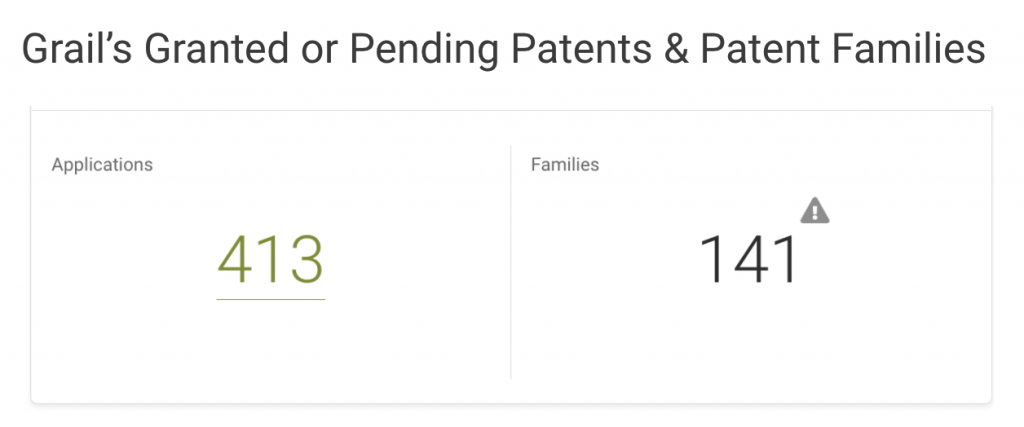Click the Applications label
The width and height of the screenshot is (1024, 427).
(x=102, y=165)
